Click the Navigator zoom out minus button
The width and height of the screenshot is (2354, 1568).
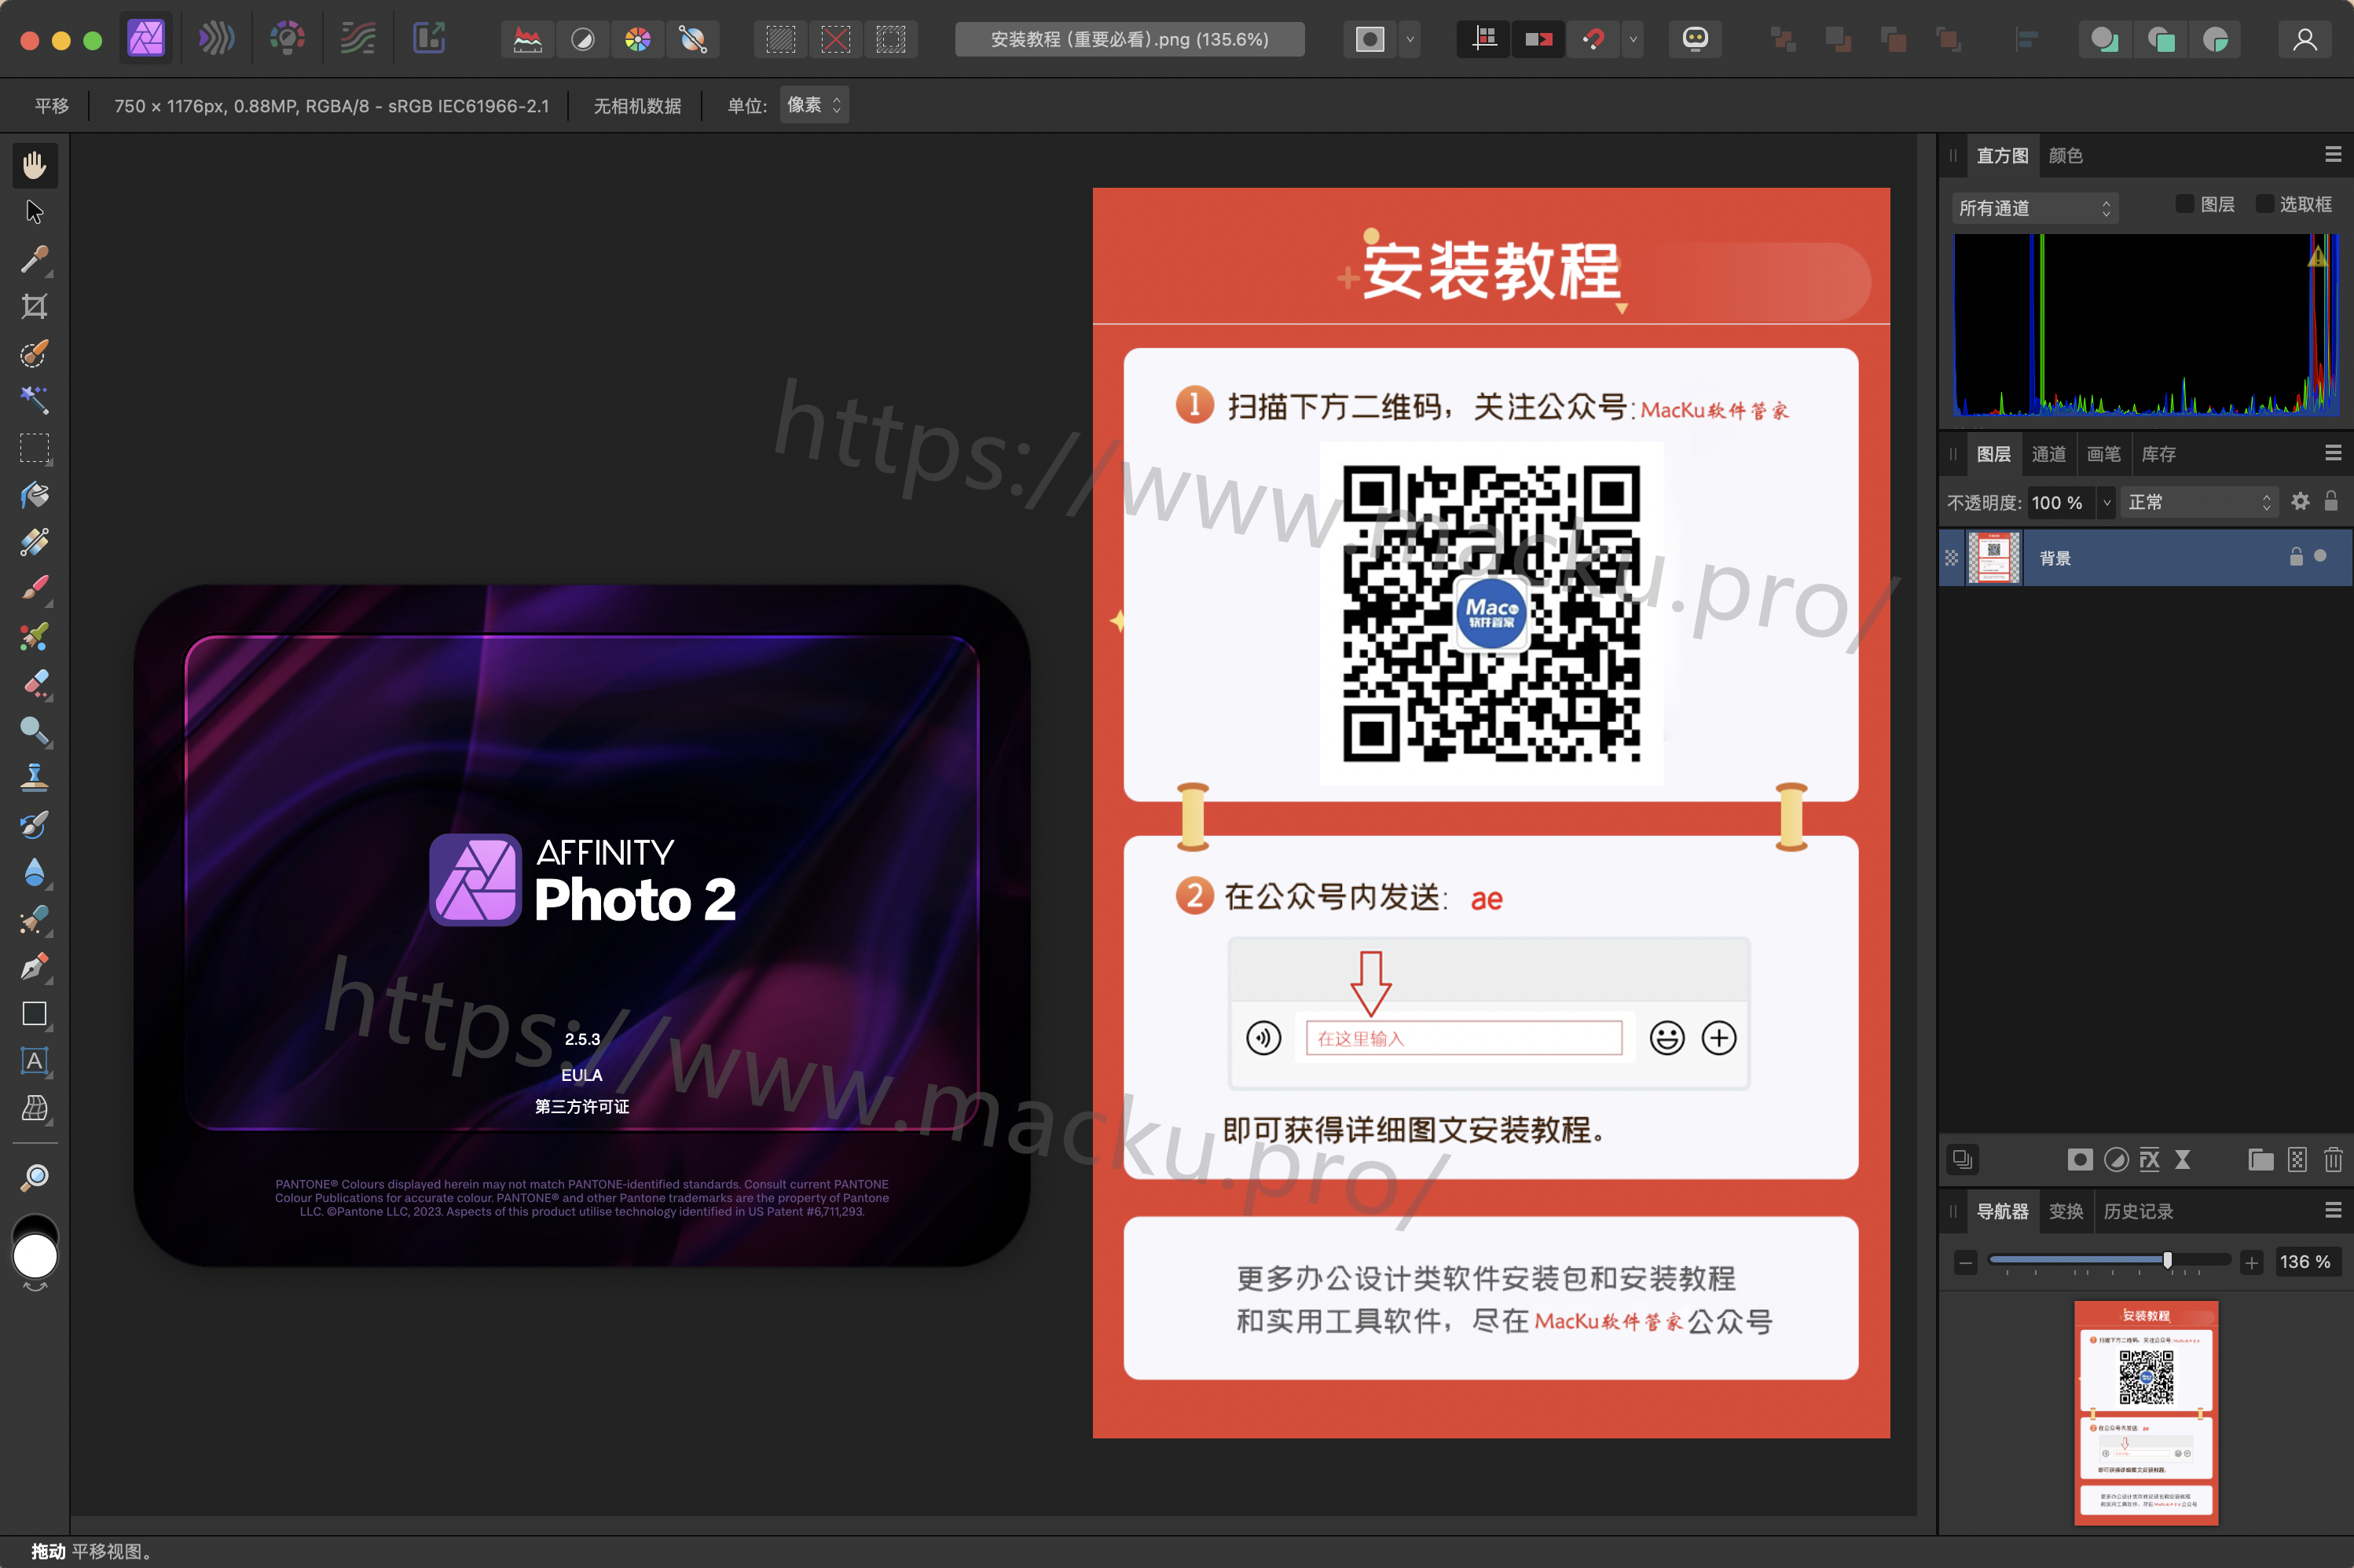coord(1966,1262)
